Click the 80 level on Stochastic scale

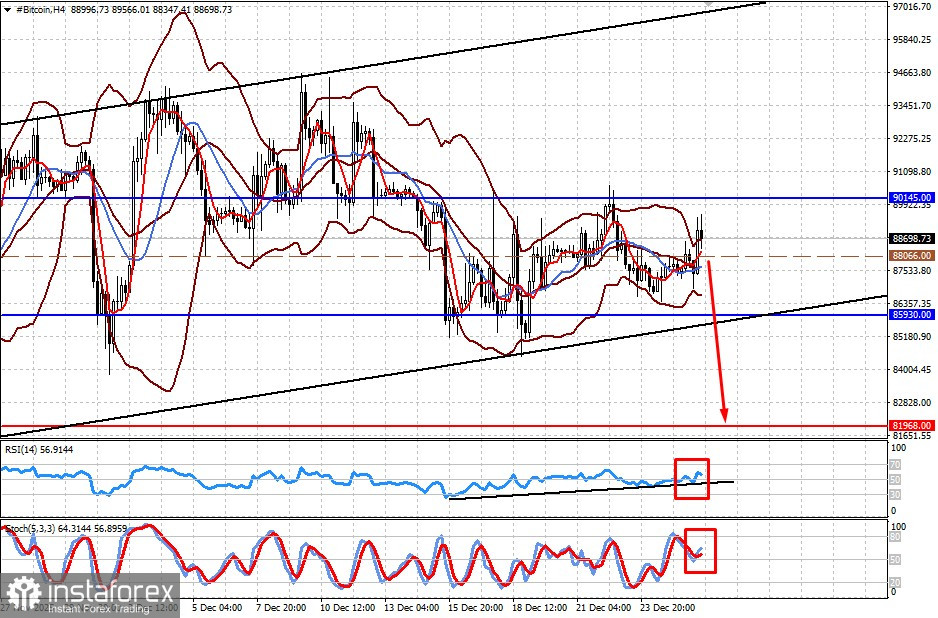click(x=896, y=537)
